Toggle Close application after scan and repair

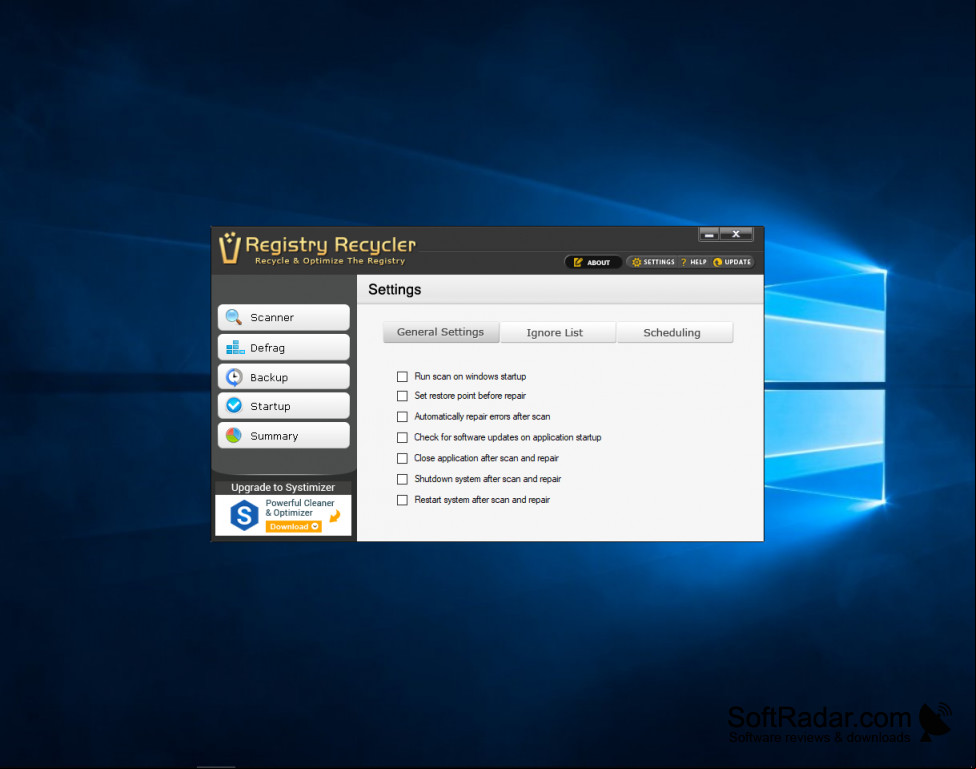point(402,458)
